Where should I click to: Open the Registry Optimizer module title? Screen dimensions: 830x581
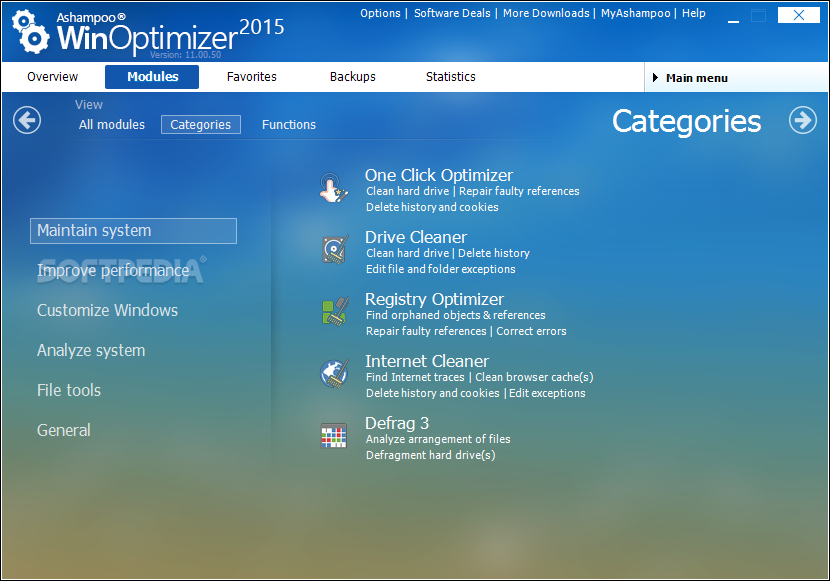[x=434, y=299]
